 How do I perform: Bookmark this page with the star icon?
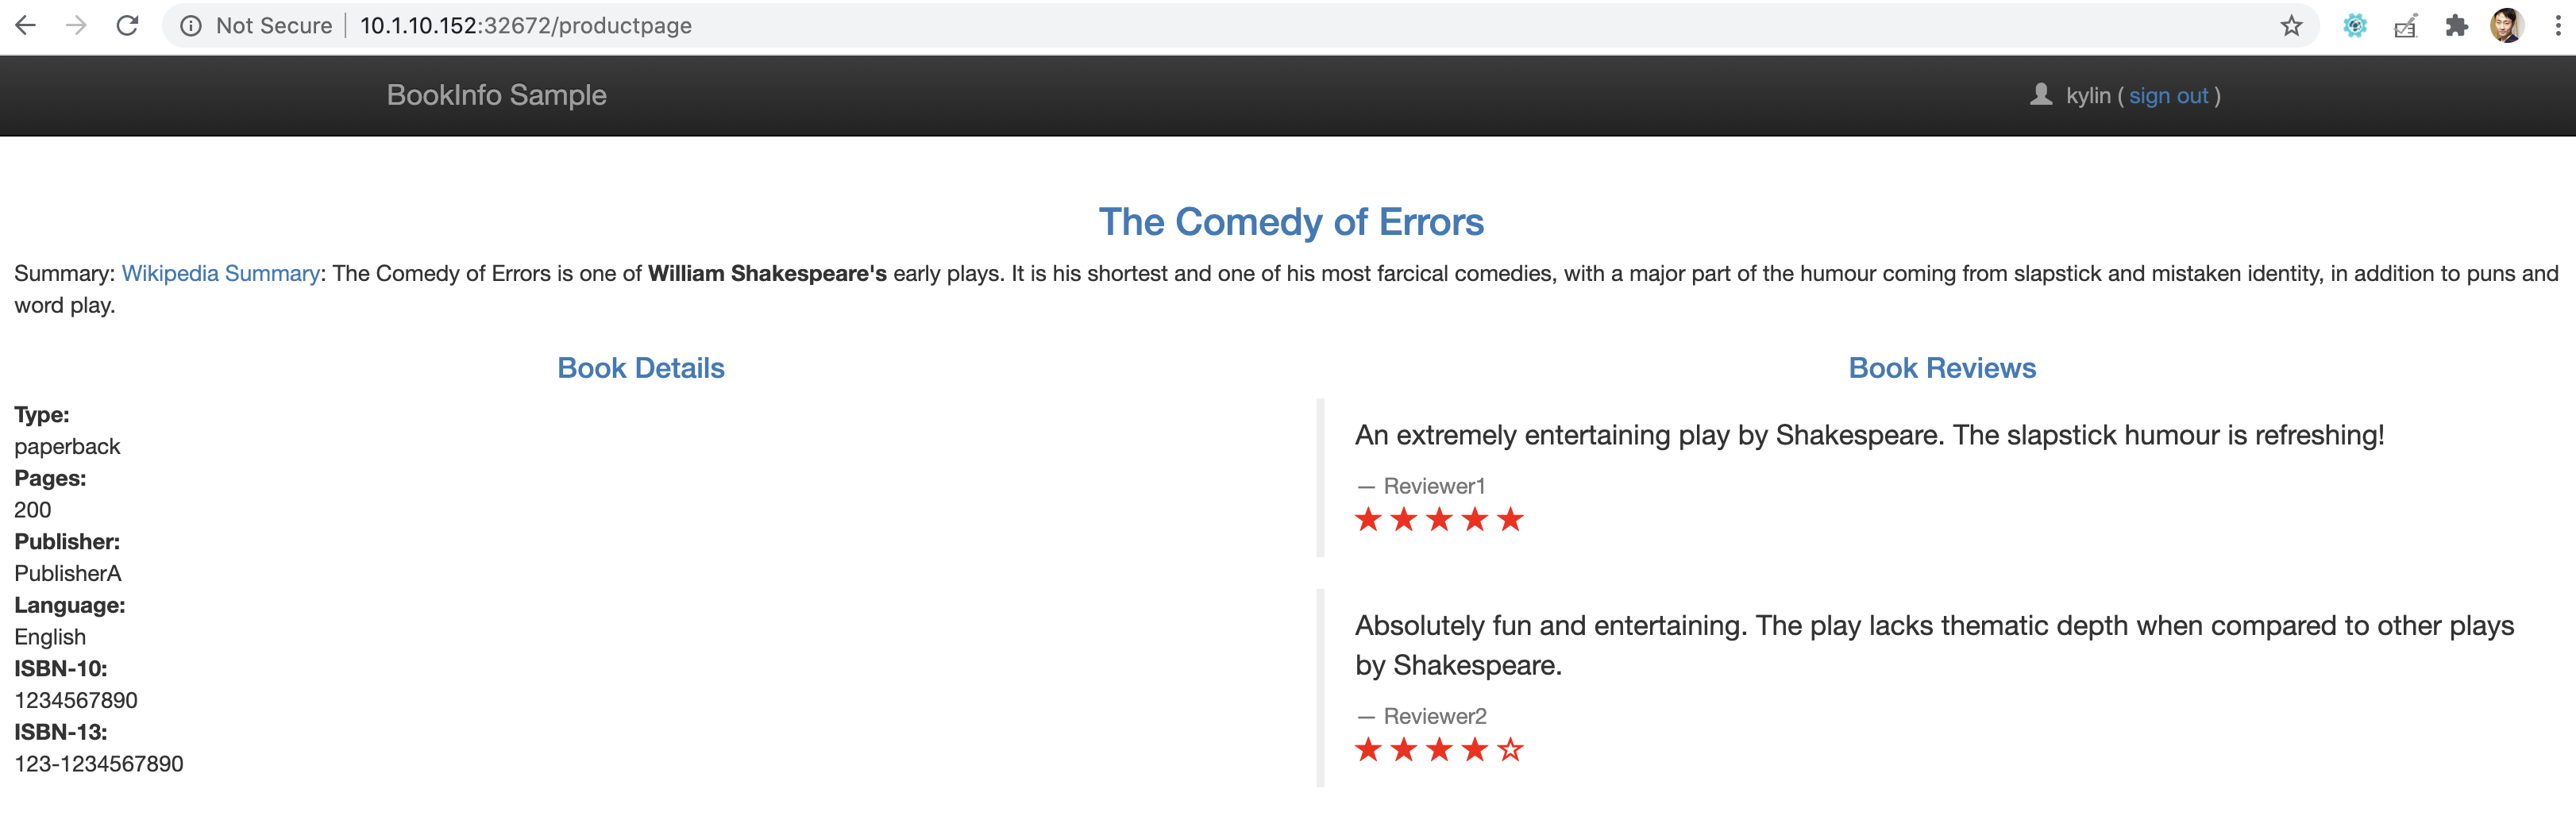[x=2291, y=26]
